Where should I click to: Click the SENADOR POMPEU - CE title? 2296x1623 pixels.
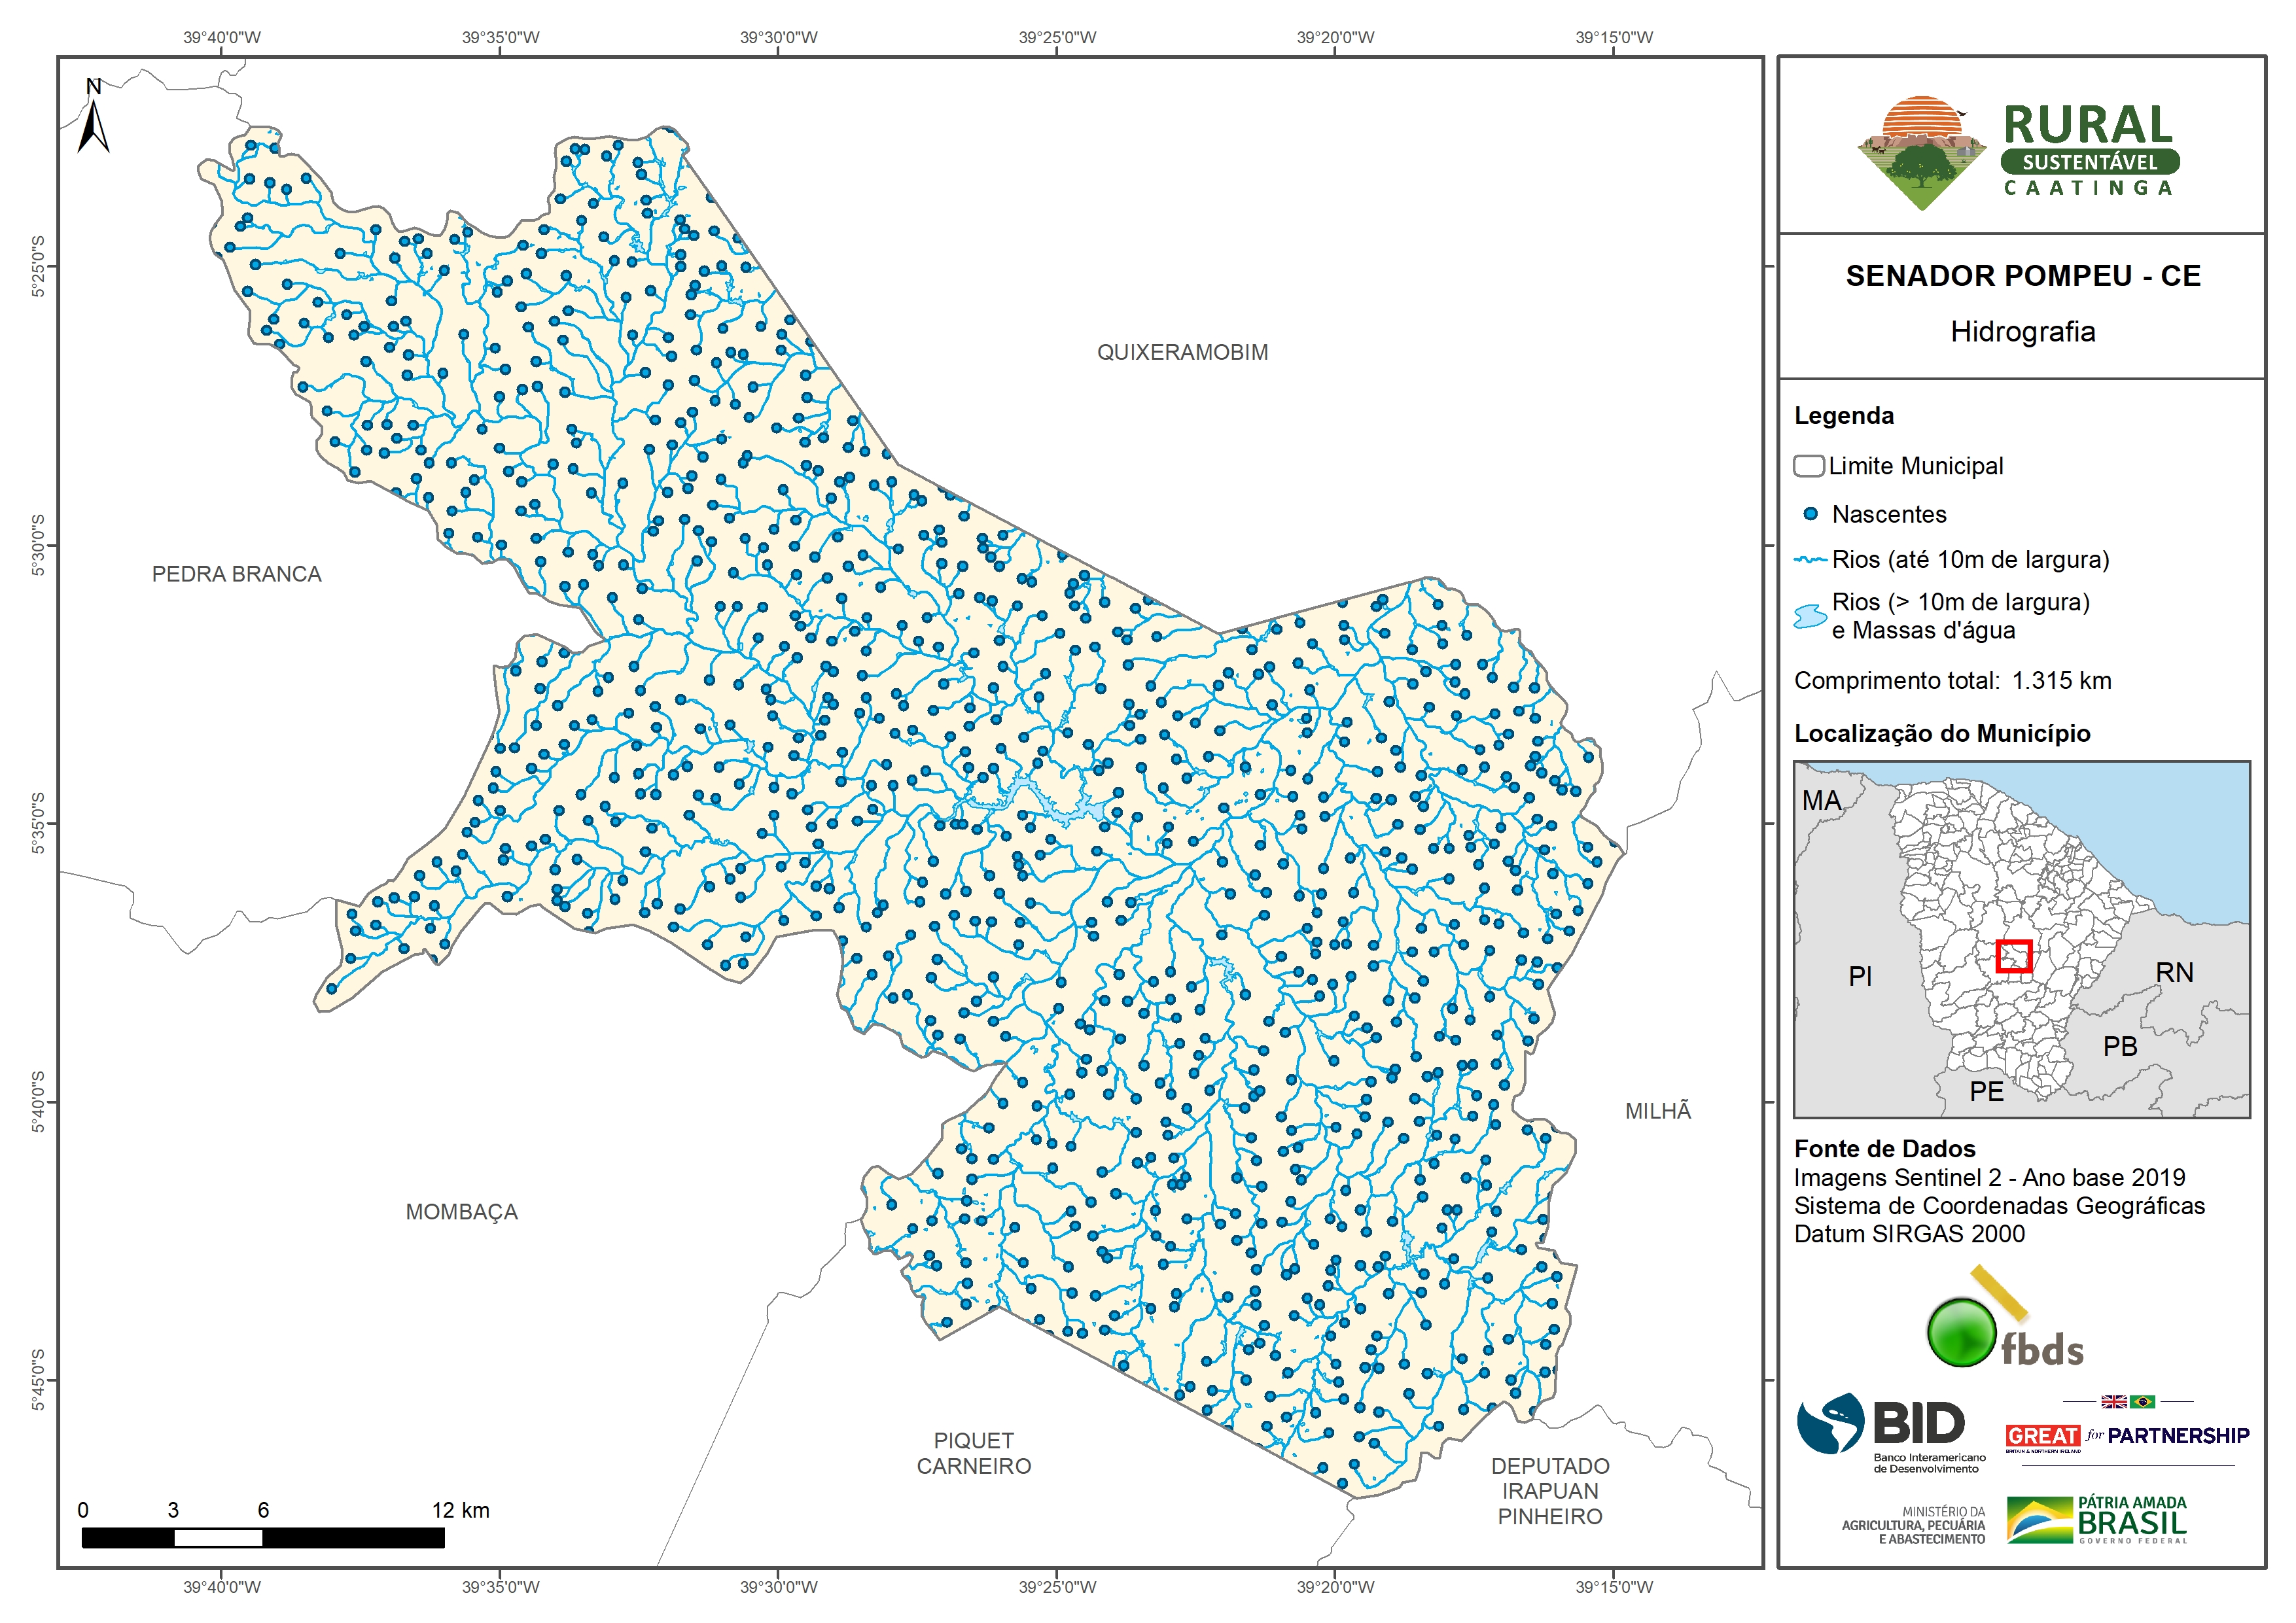coord(2022,276)
